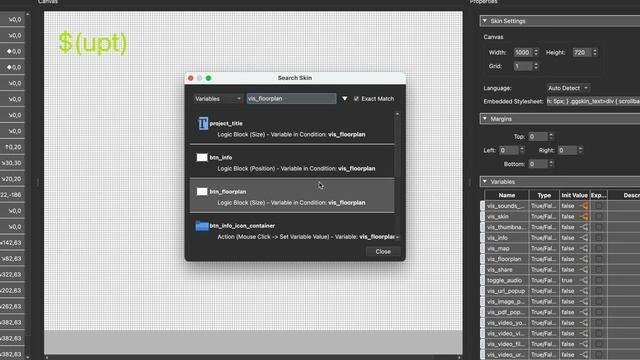The image size is (640, 360).
Task: Open logic block icon for vis_url_popup row
Action: (x=584, y=291)
